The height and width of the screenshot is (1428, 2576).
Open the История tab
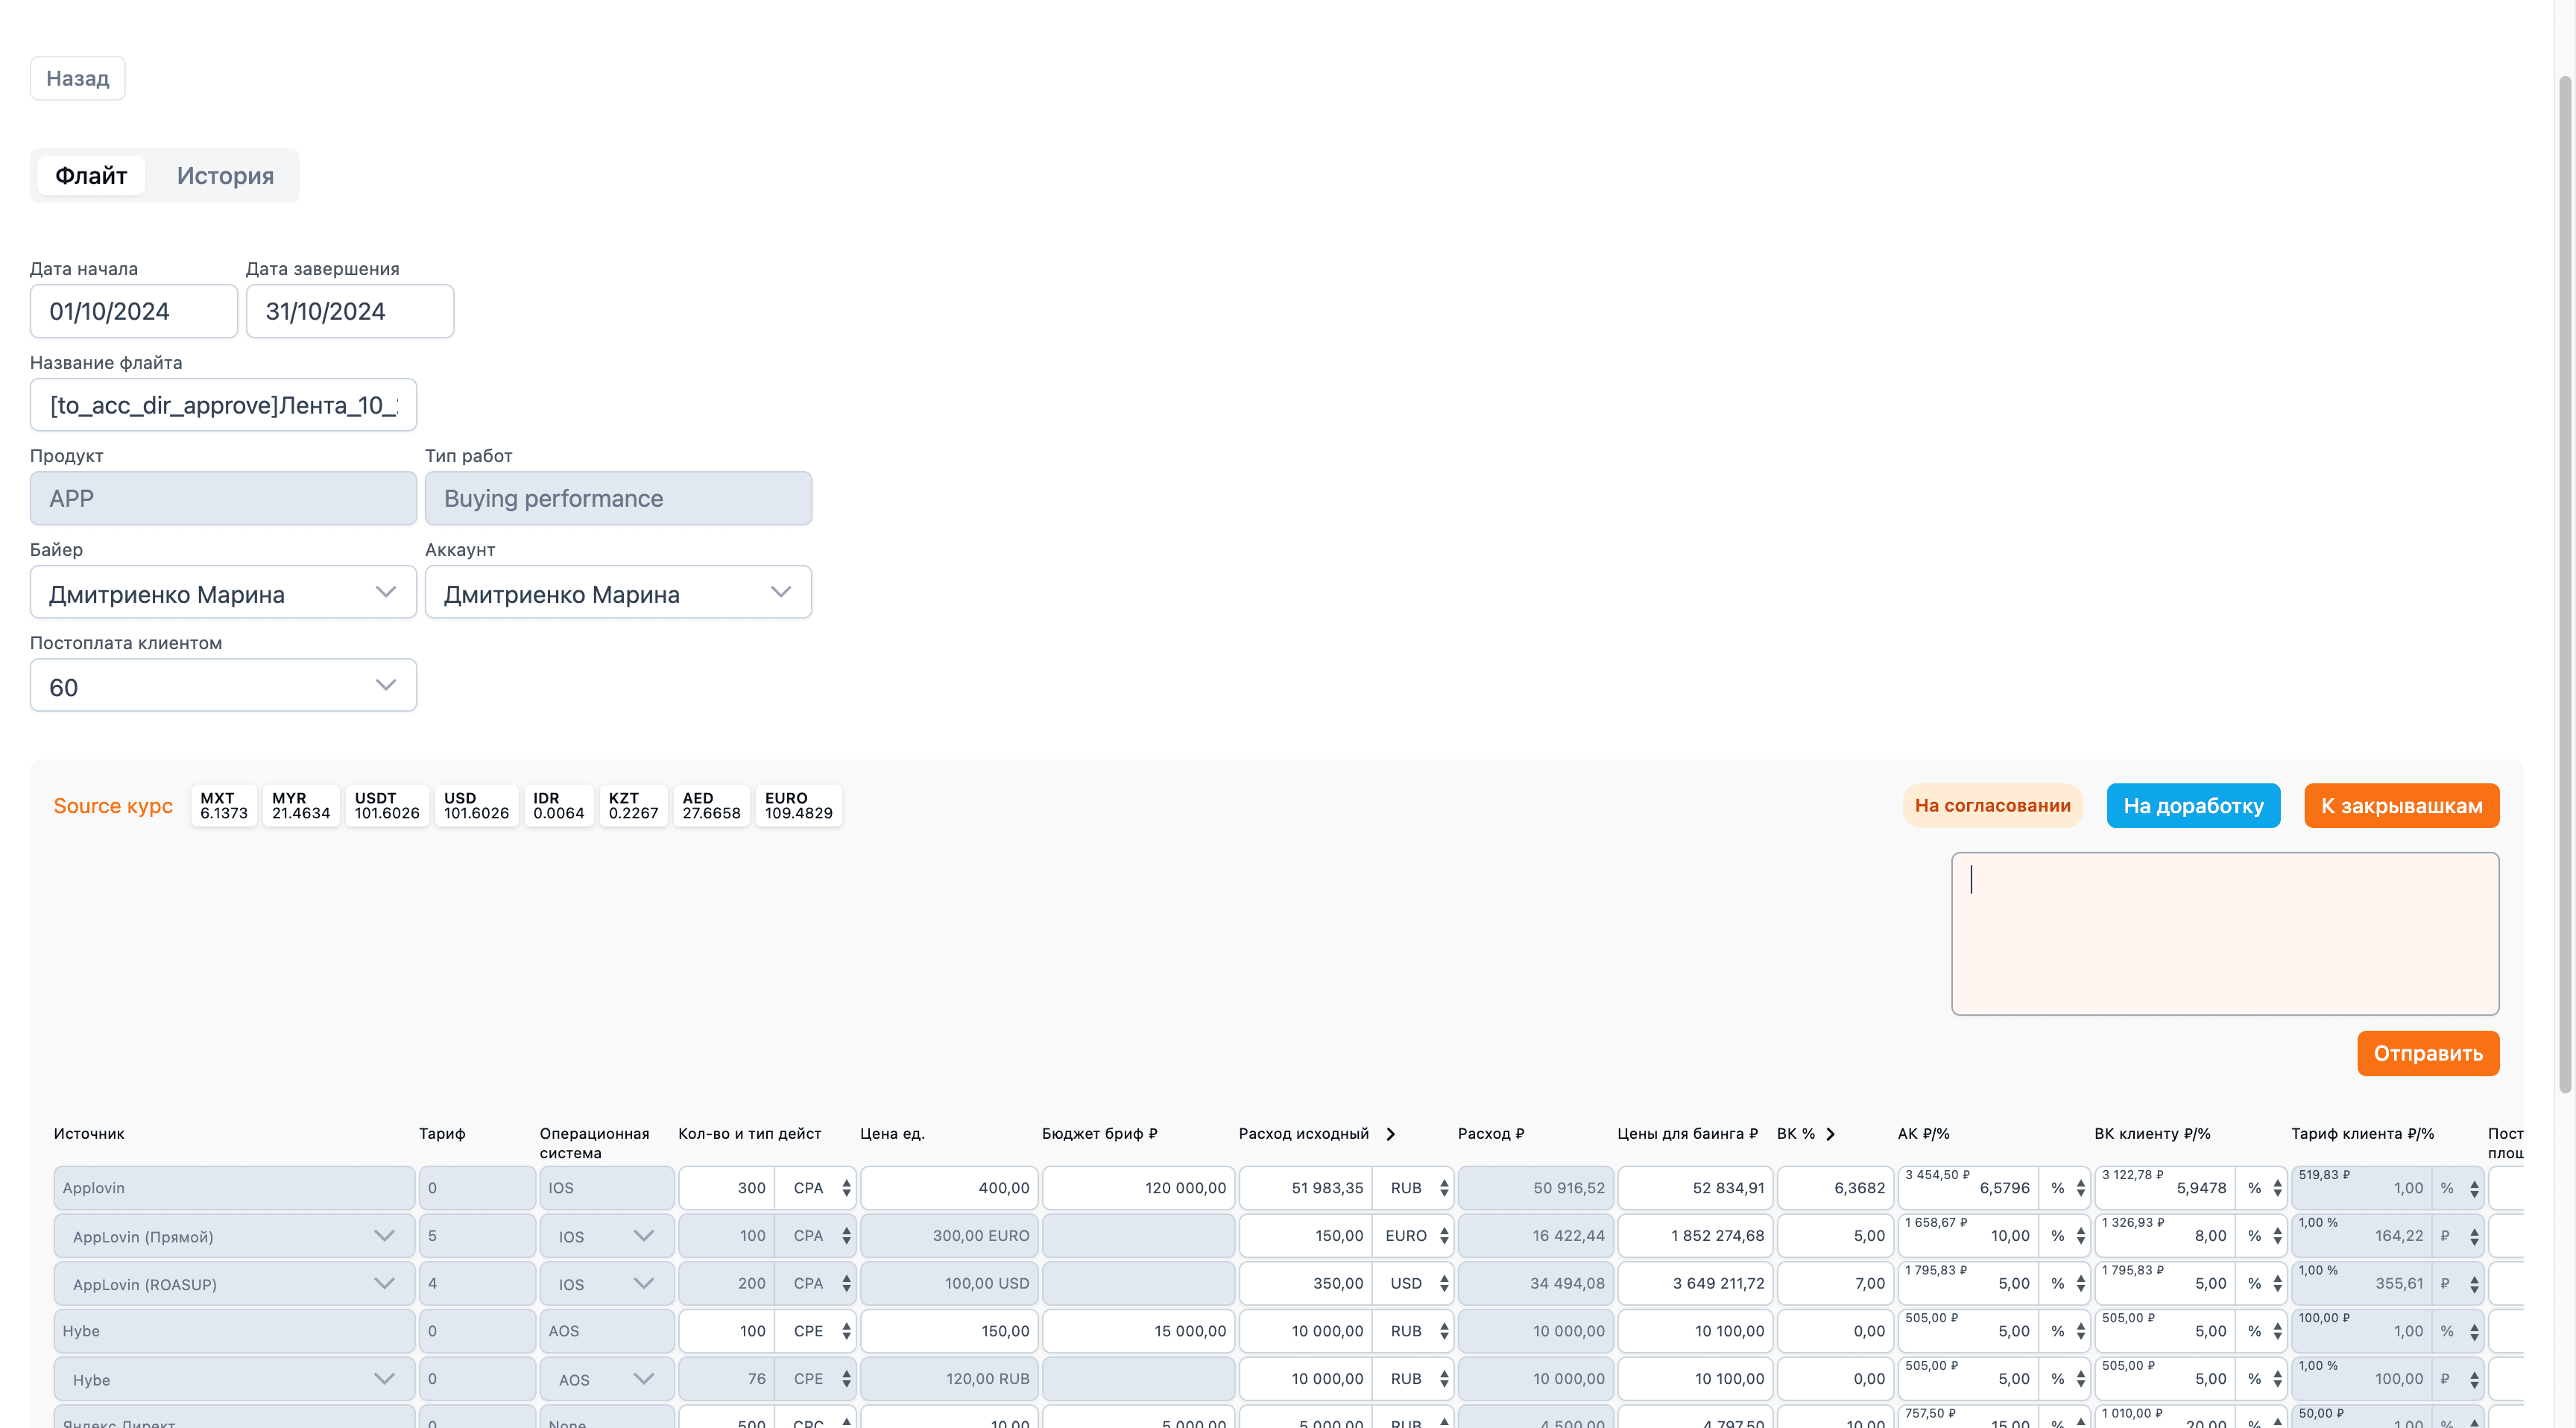click(x=225, y=176)
